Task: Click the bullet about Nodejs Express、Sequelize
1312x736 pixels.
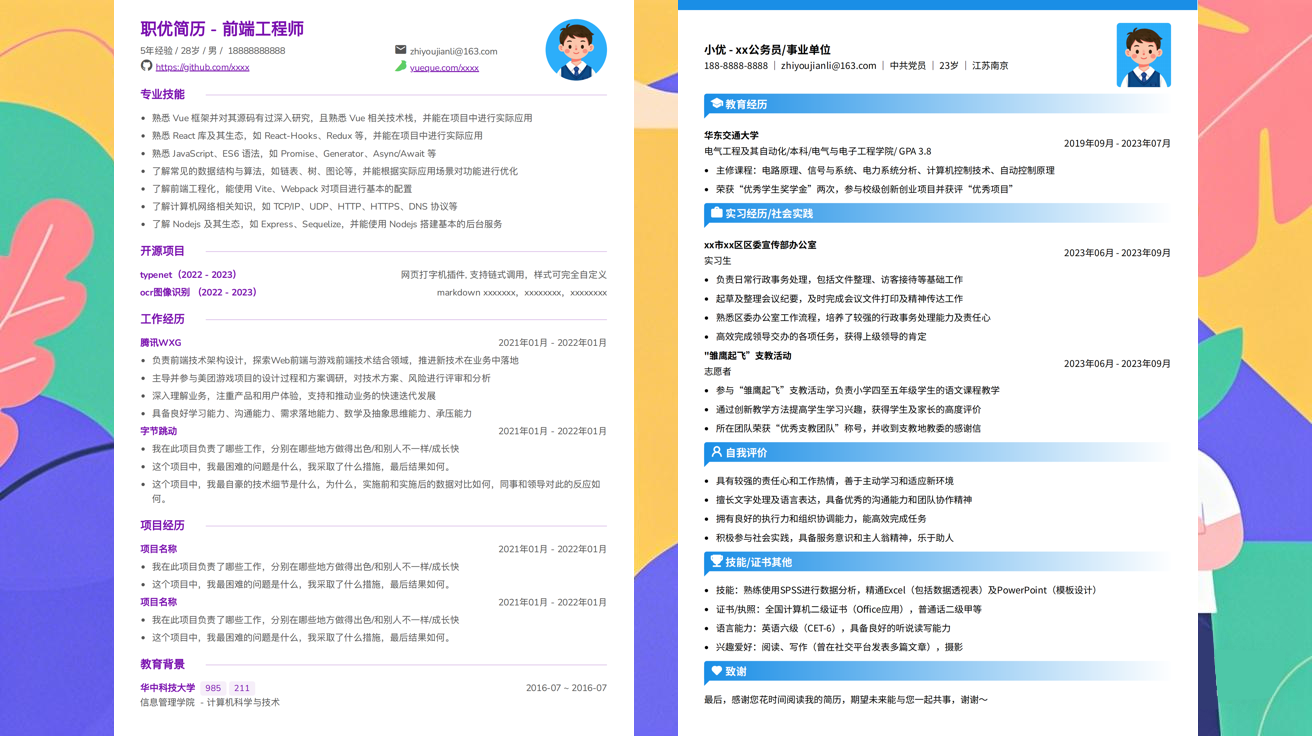Action: click(x=327, y=224)
